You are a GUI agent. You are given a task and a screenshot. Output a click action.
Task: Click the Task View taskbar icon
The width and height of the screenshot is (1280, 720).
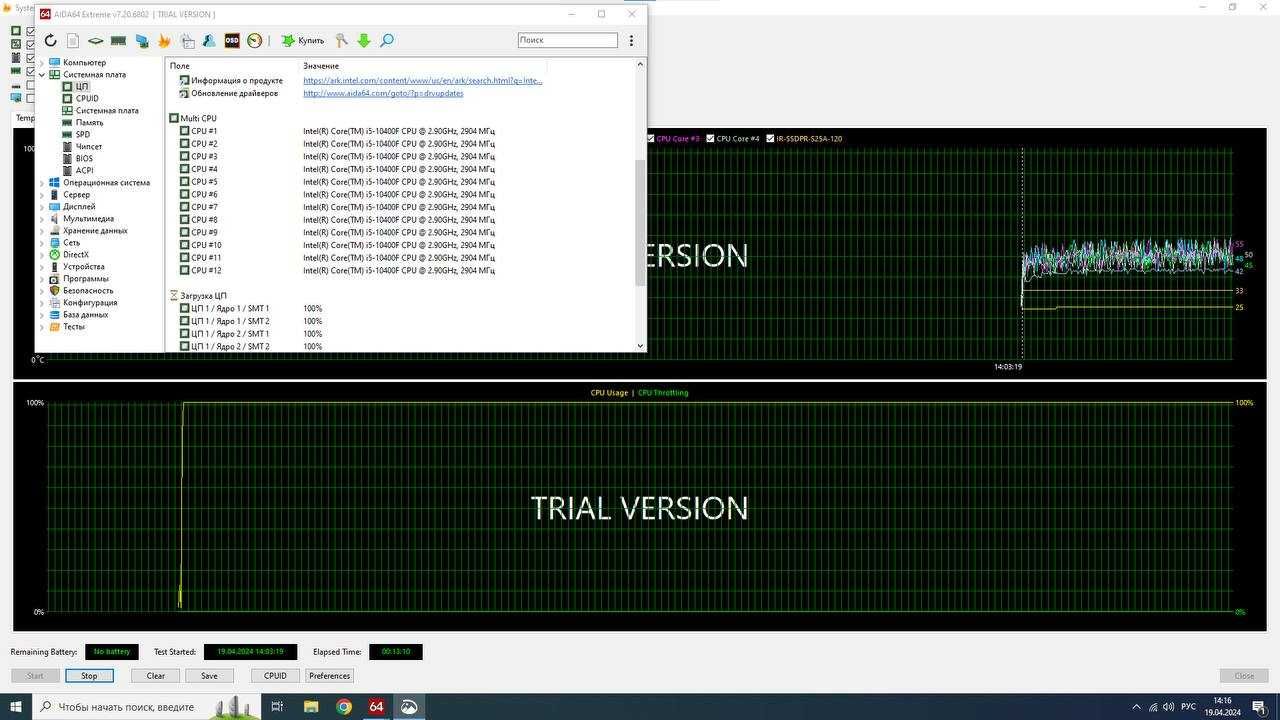(278, 707)
